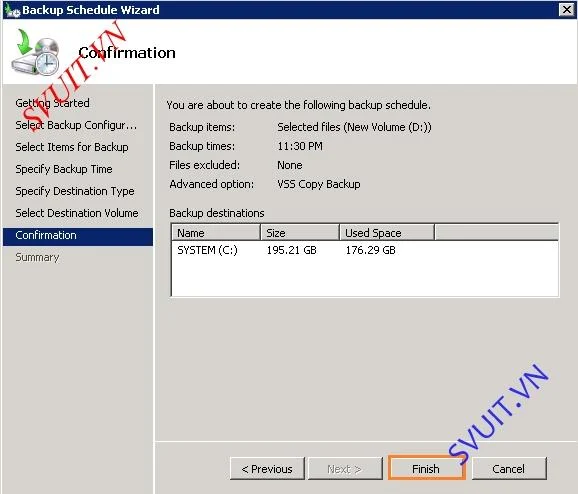Sort destinations by Size column header
Viewport: 578px width, 494px height.
300,233
